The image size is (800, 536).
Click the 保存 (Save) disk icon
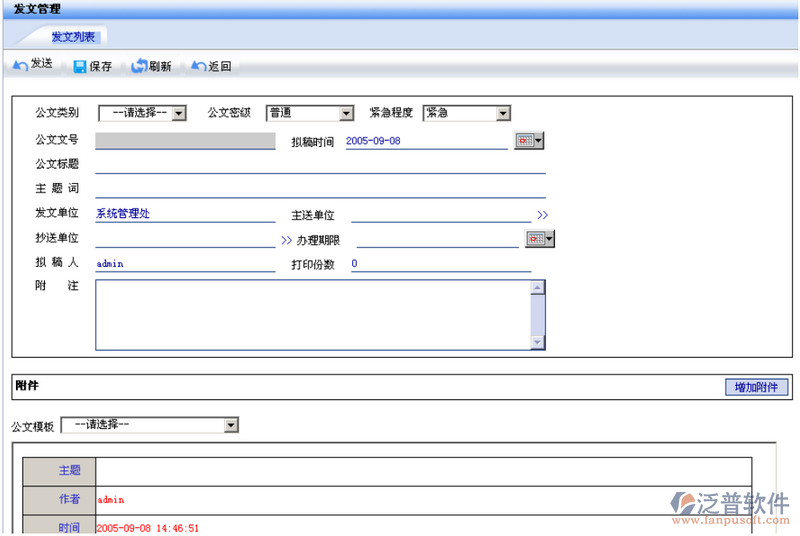point(80,67)
